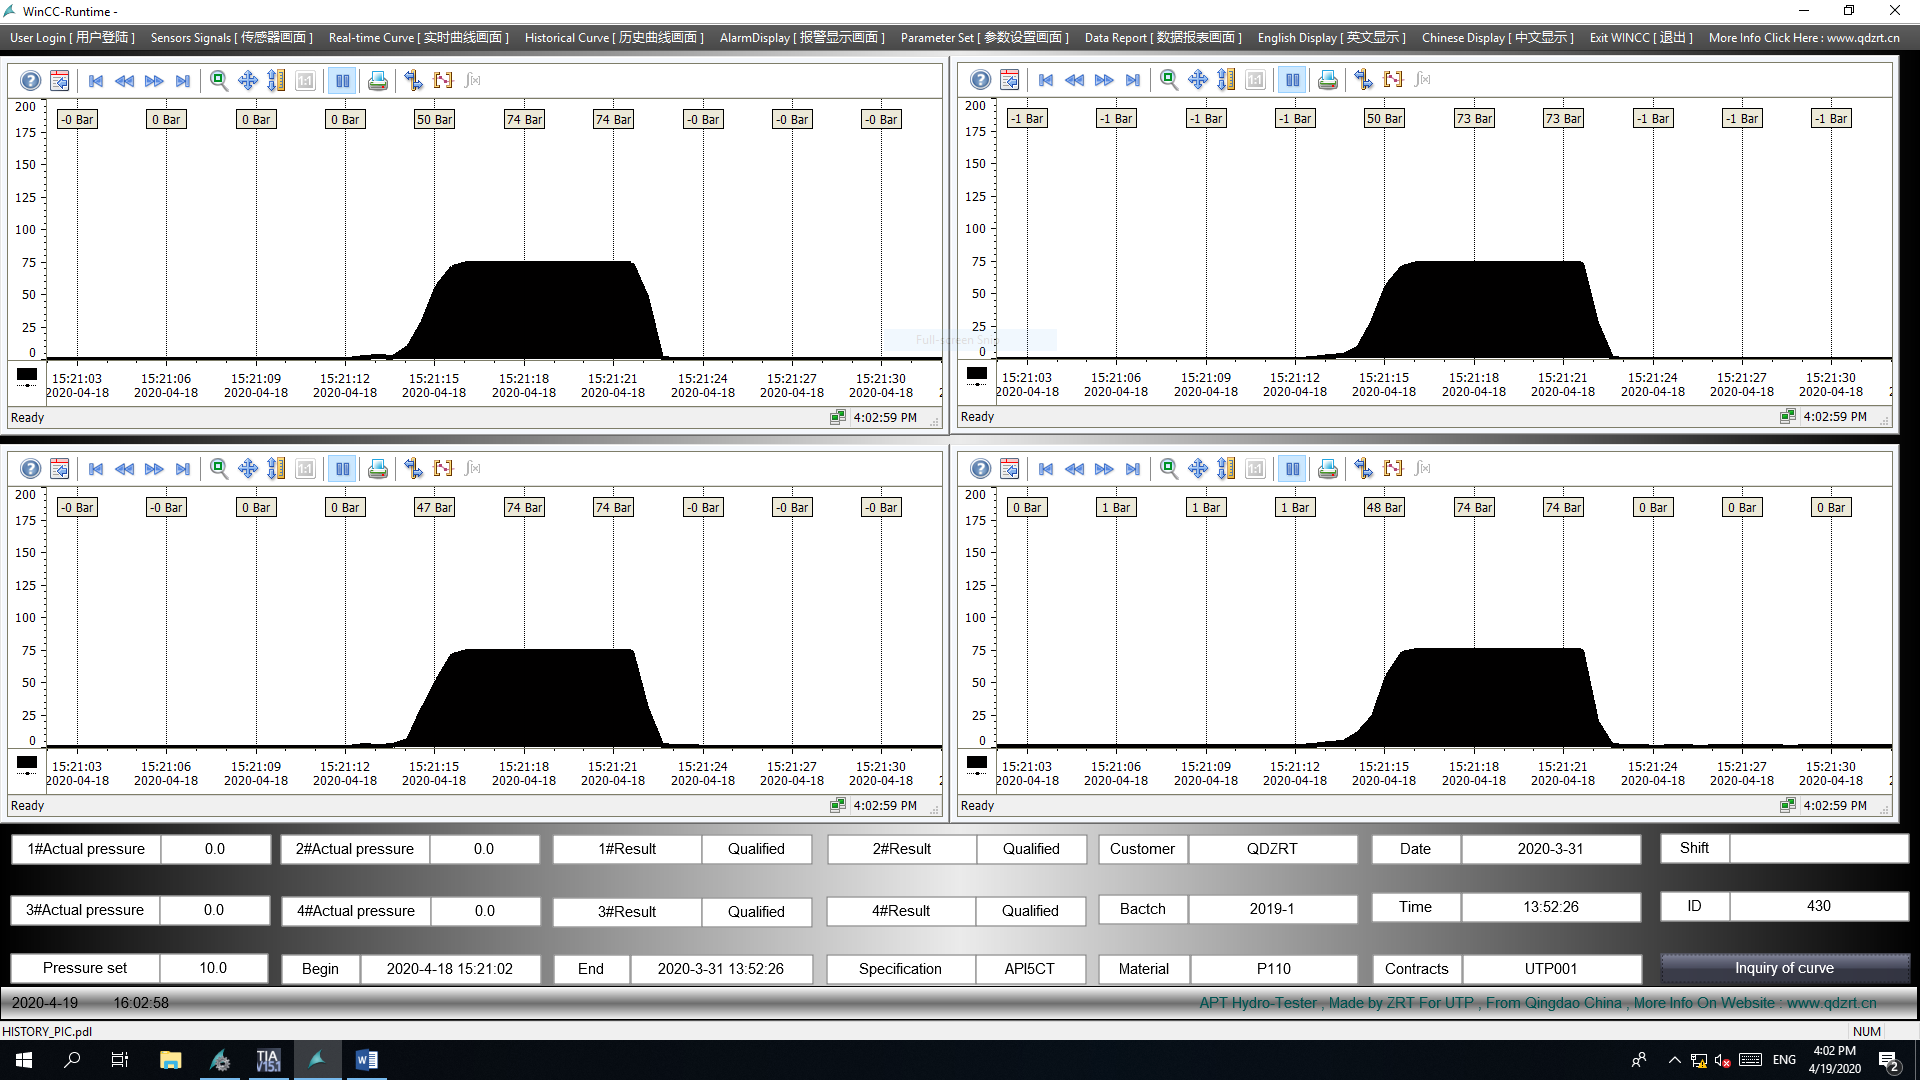The image size is (1920, 1080).
Task: Toggle the pause update button in the top-right trend
Action: coord(1293,80)
